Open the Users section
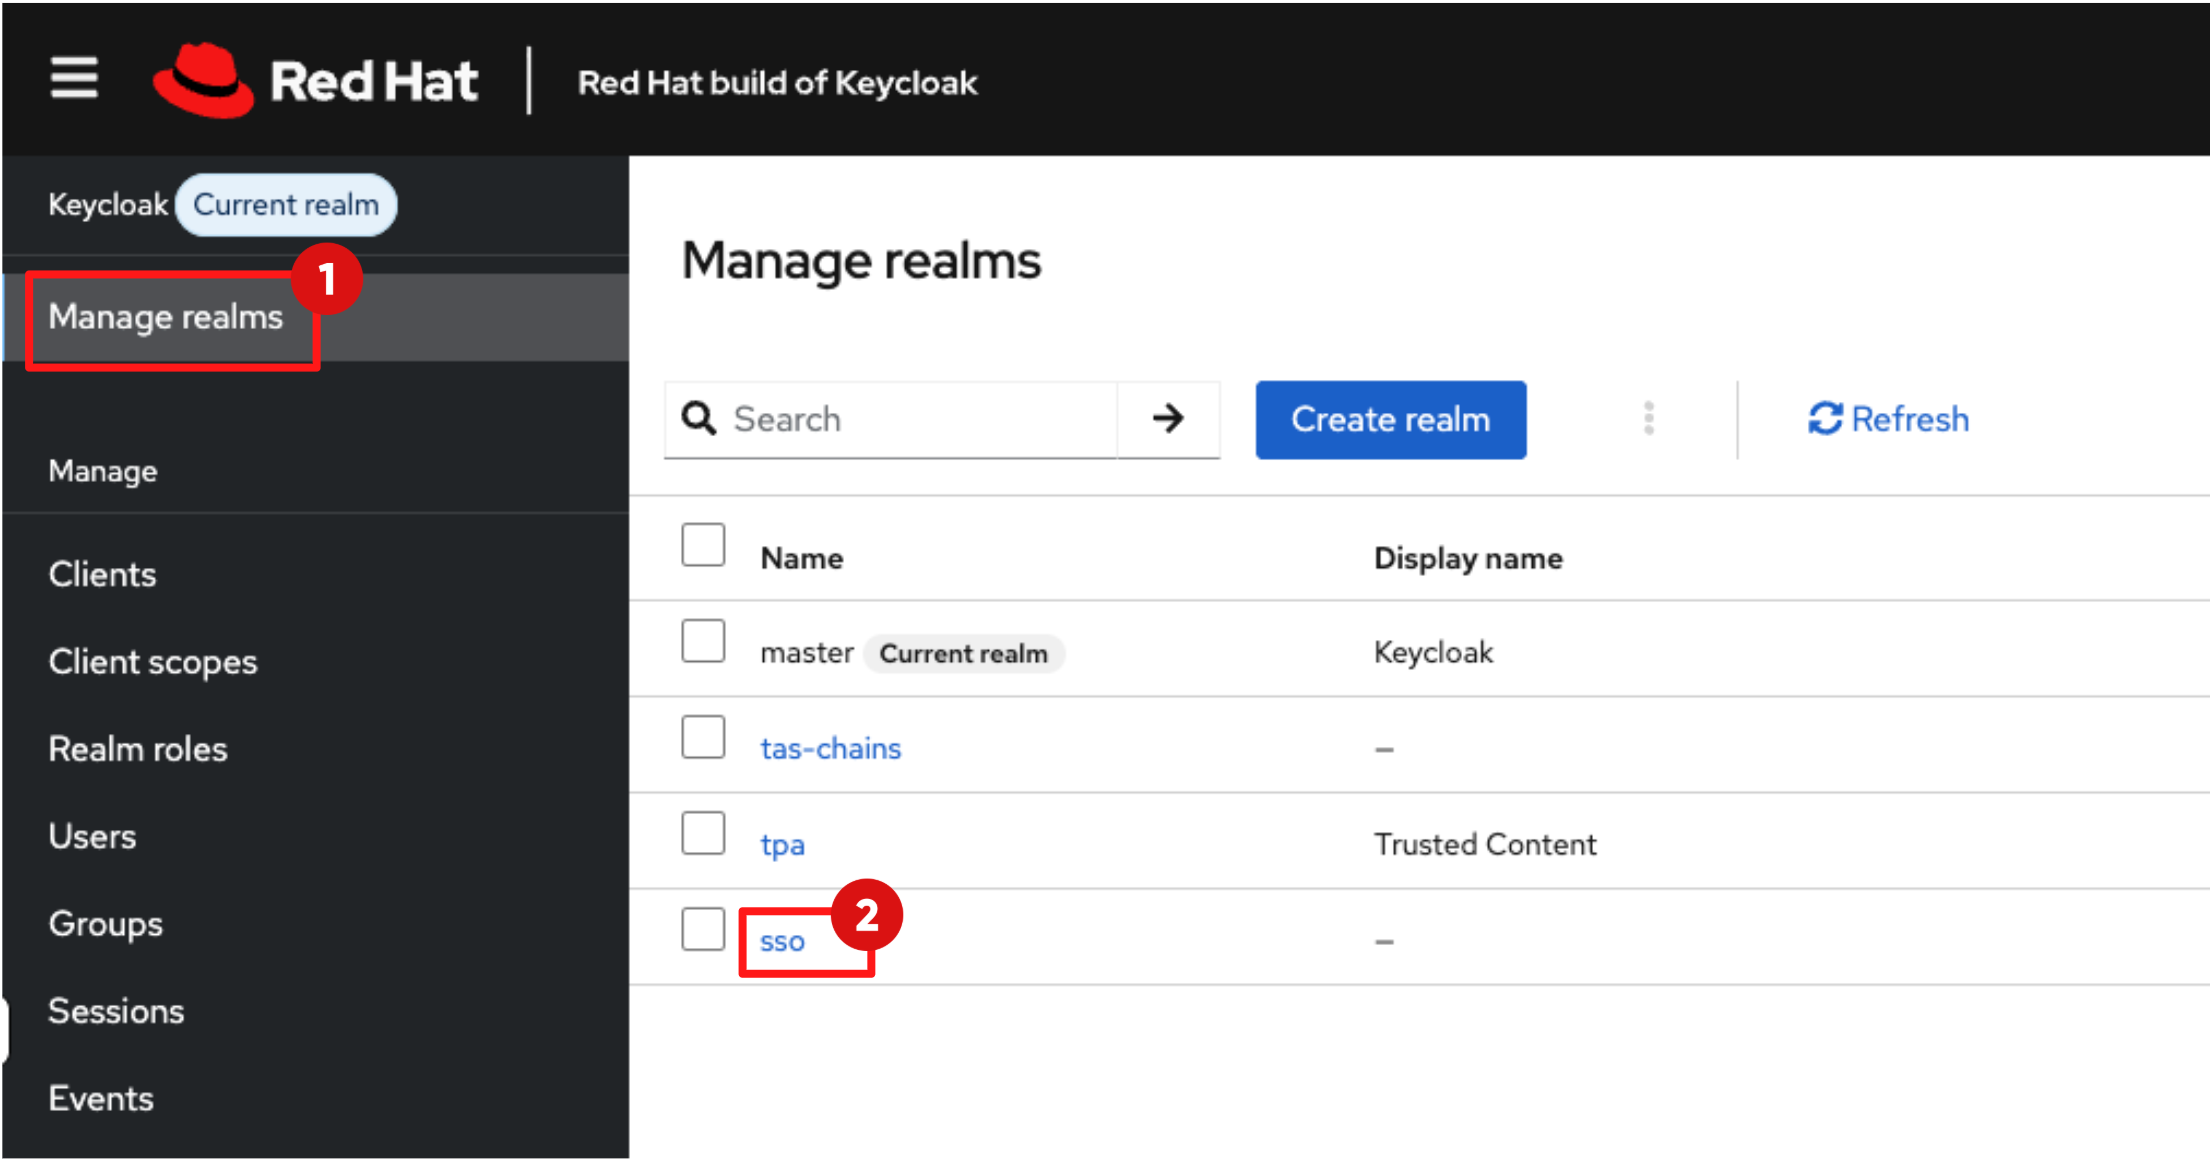The image size is (2210, 1160). click(92, 836)
